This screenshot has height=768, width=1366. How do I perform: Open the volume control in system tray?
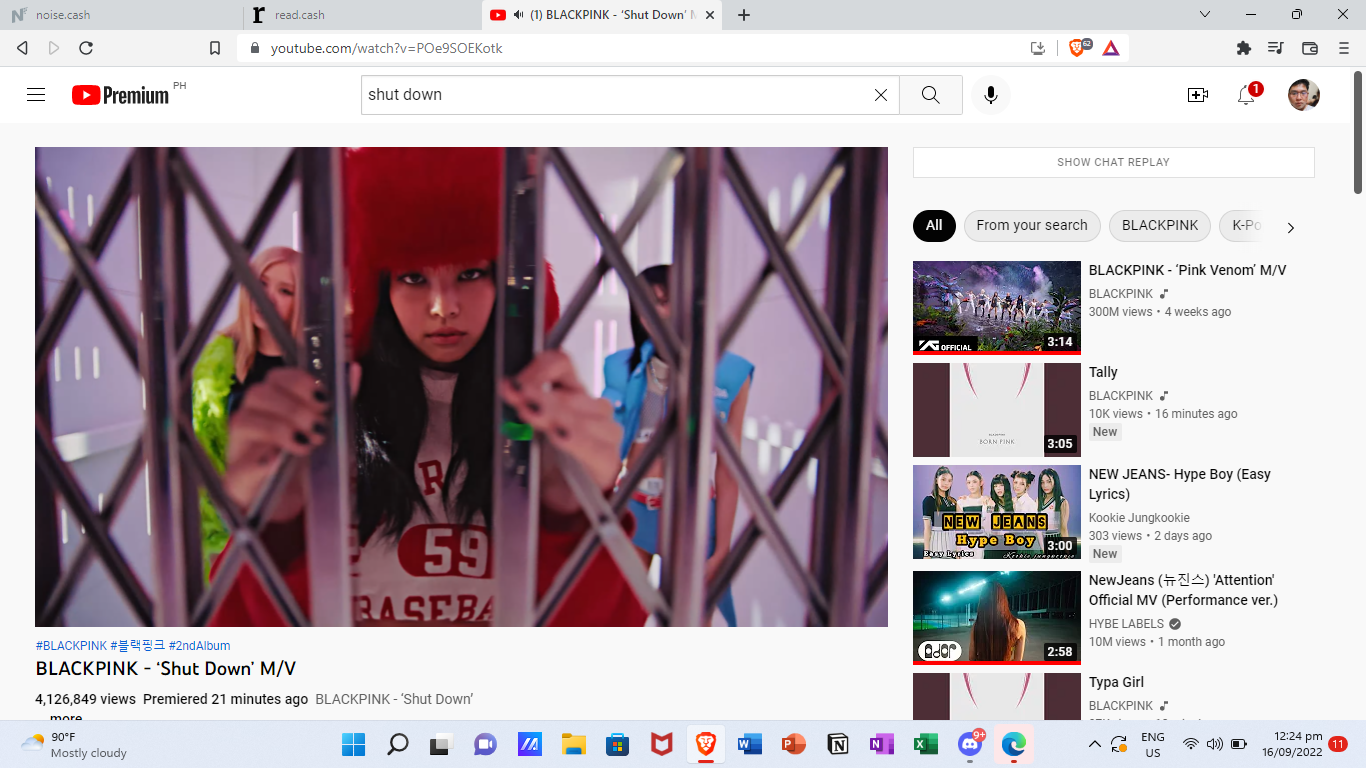click(x=1215, y=745)
